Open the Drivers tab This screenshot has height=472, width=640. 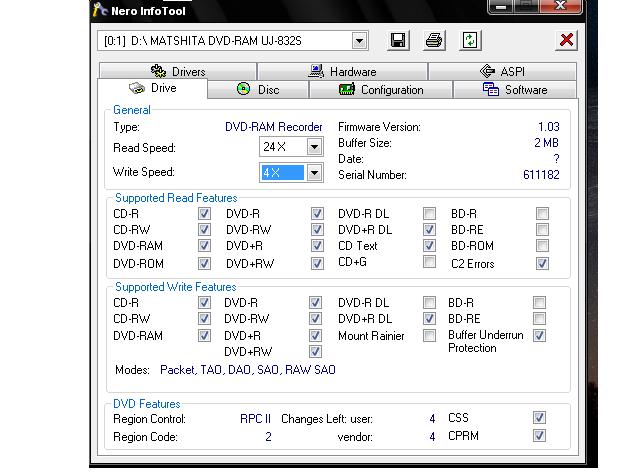[178, 72]
